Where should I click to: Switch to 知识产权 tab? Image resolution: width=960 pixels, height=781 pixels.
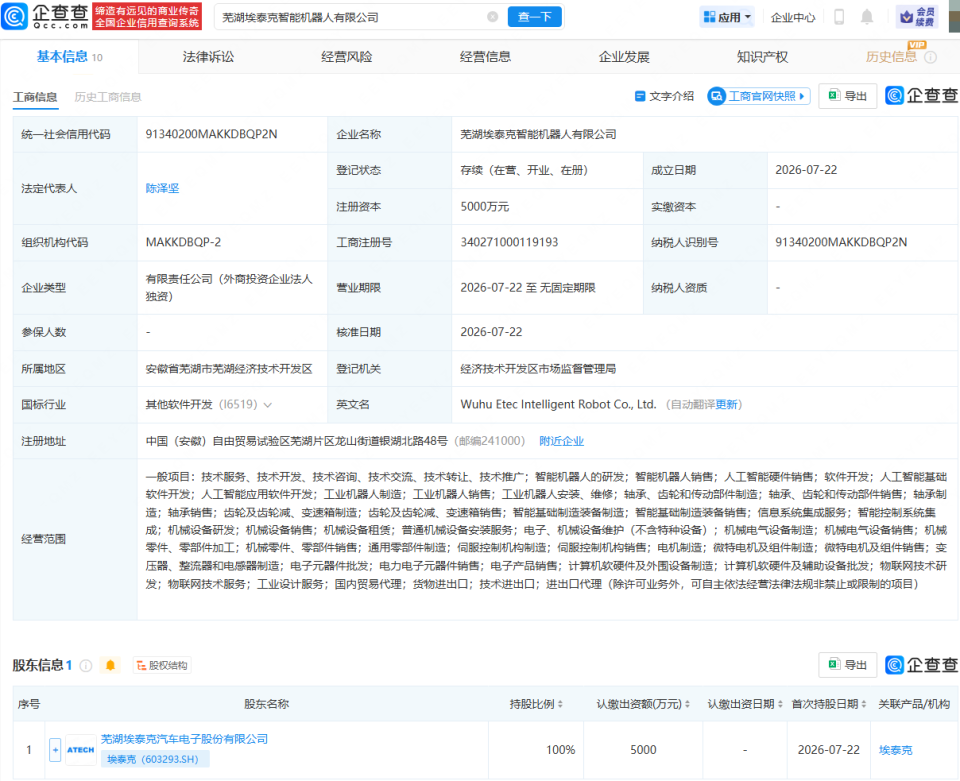tap(762, 57)
